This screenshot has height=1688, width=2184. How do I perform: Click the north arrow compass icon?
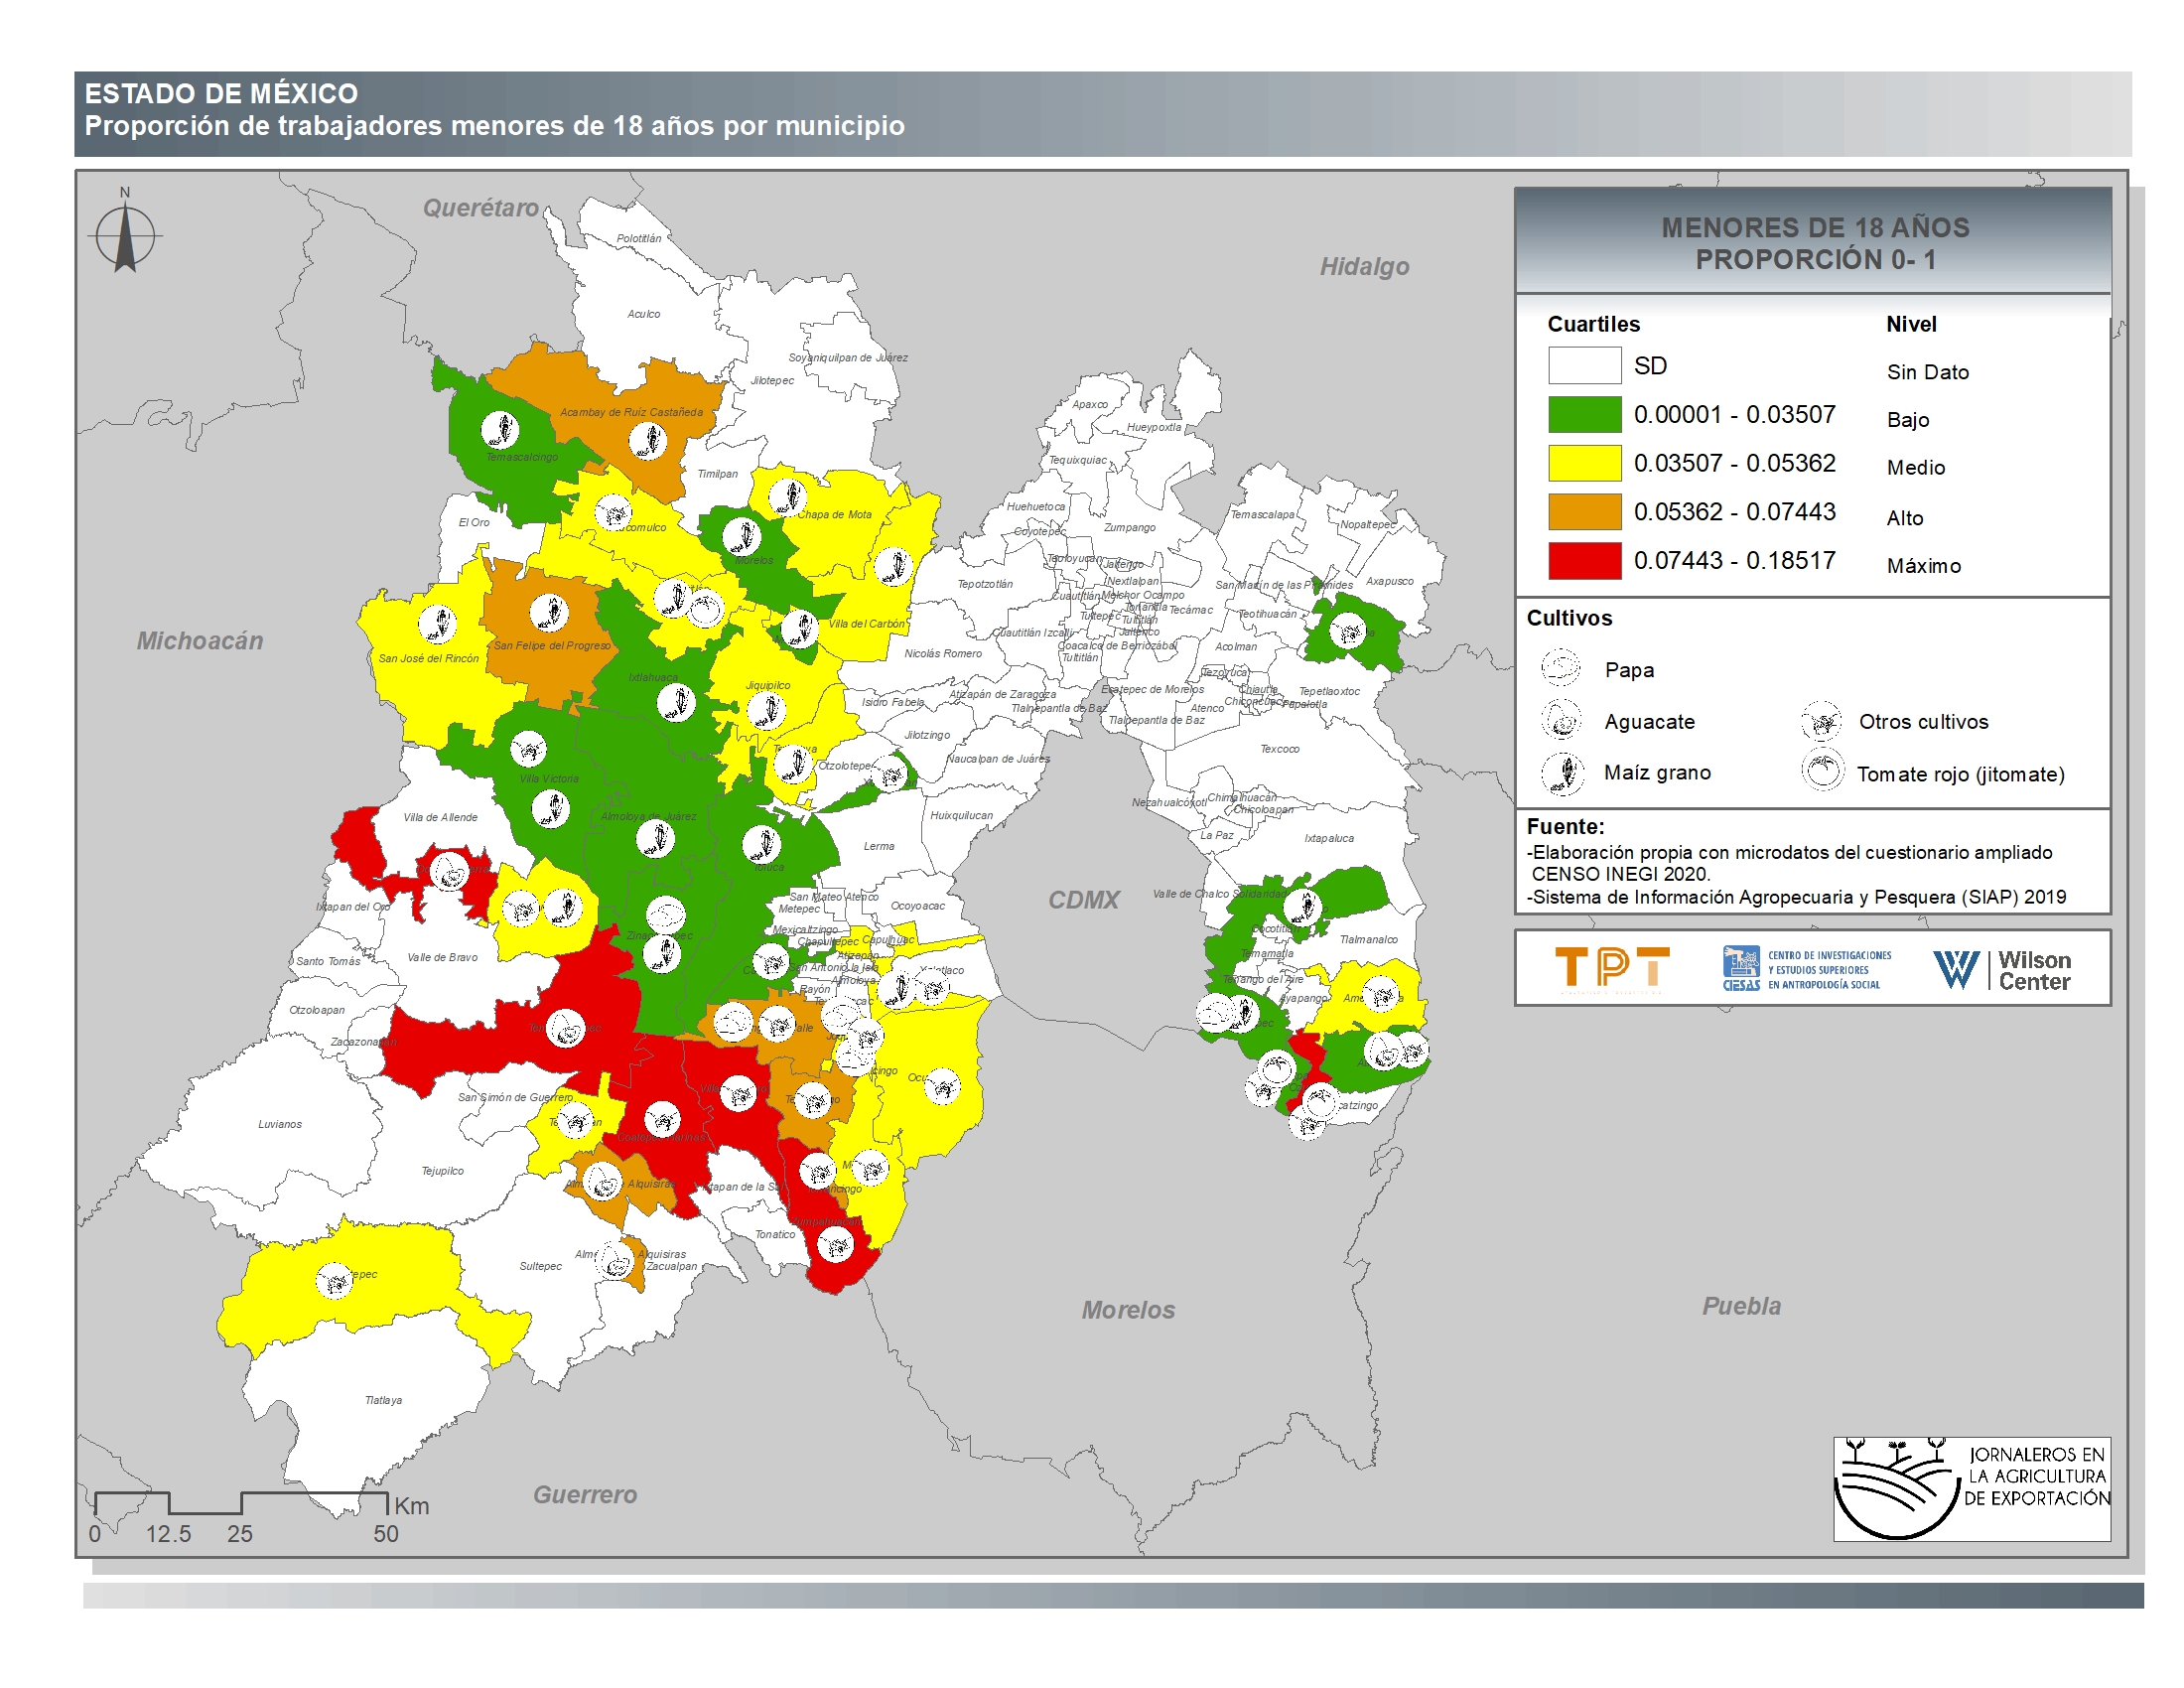point(125,237)
